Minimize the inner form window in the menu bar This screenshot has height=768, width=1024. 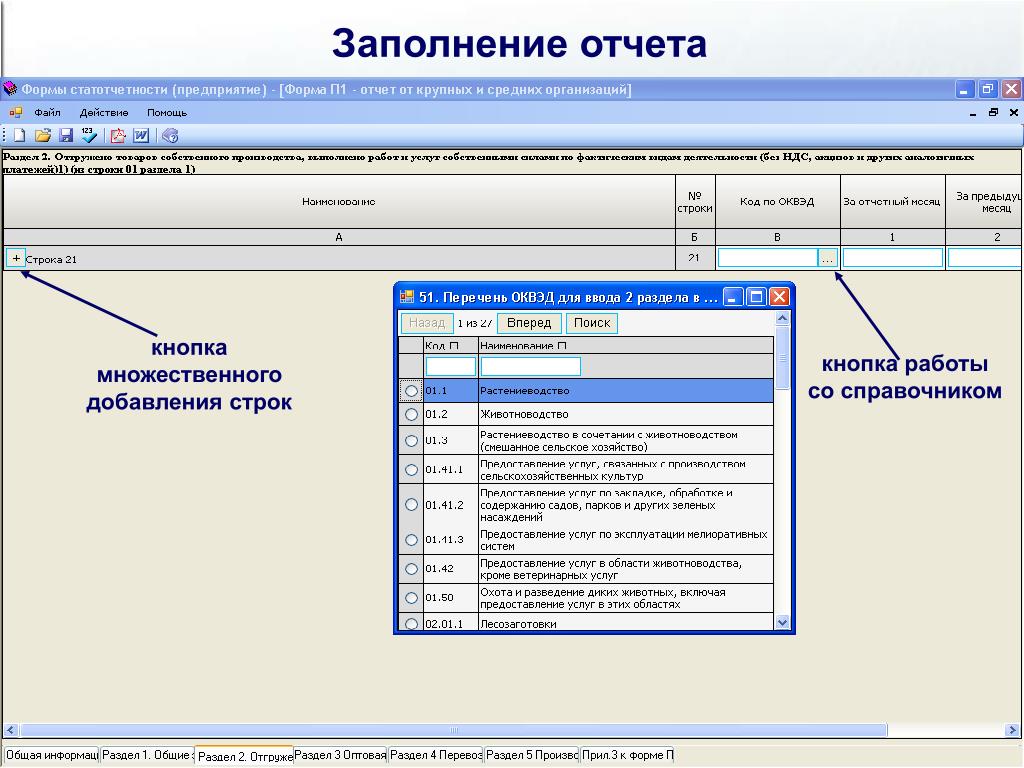(973, 112)
